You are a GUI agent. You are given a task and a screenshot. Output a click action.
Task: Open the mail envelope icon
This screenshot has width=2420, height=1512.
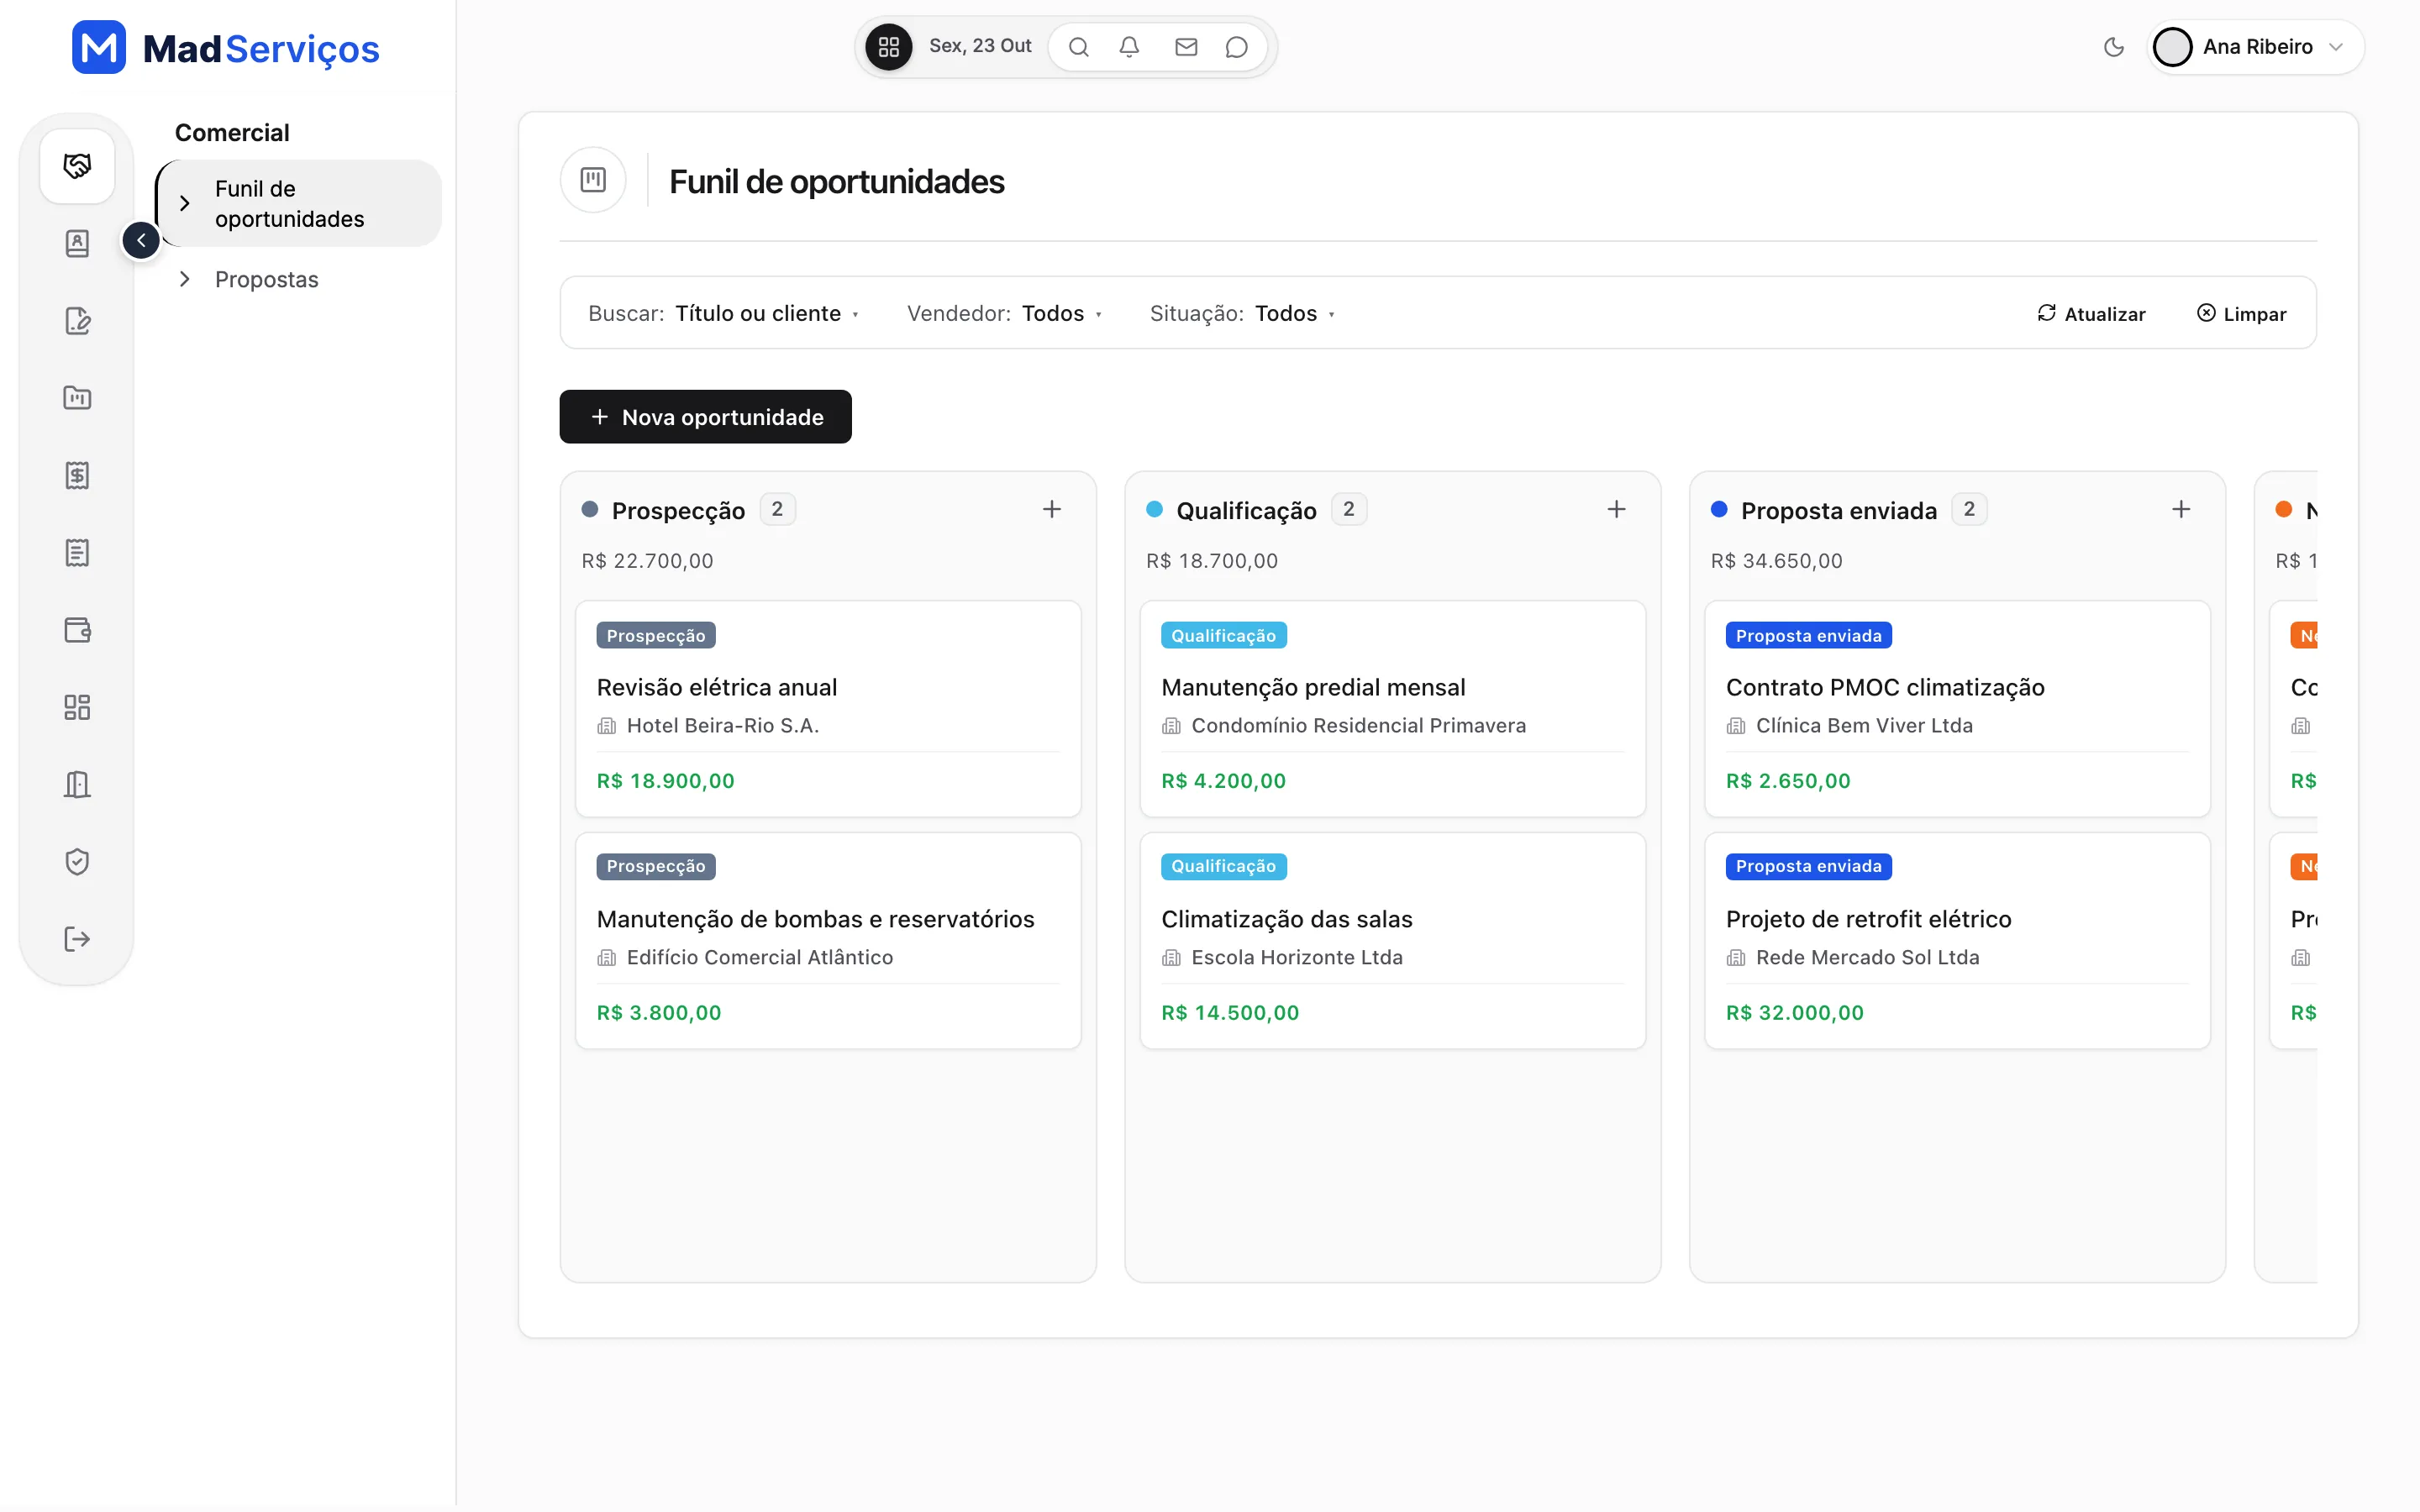click(1186, 47)
